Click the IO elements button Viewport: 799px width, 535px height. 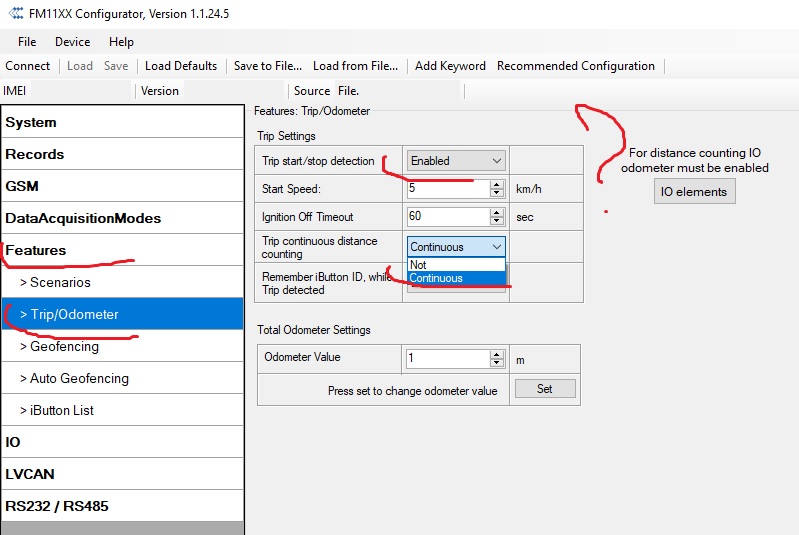tap(695, 192)
